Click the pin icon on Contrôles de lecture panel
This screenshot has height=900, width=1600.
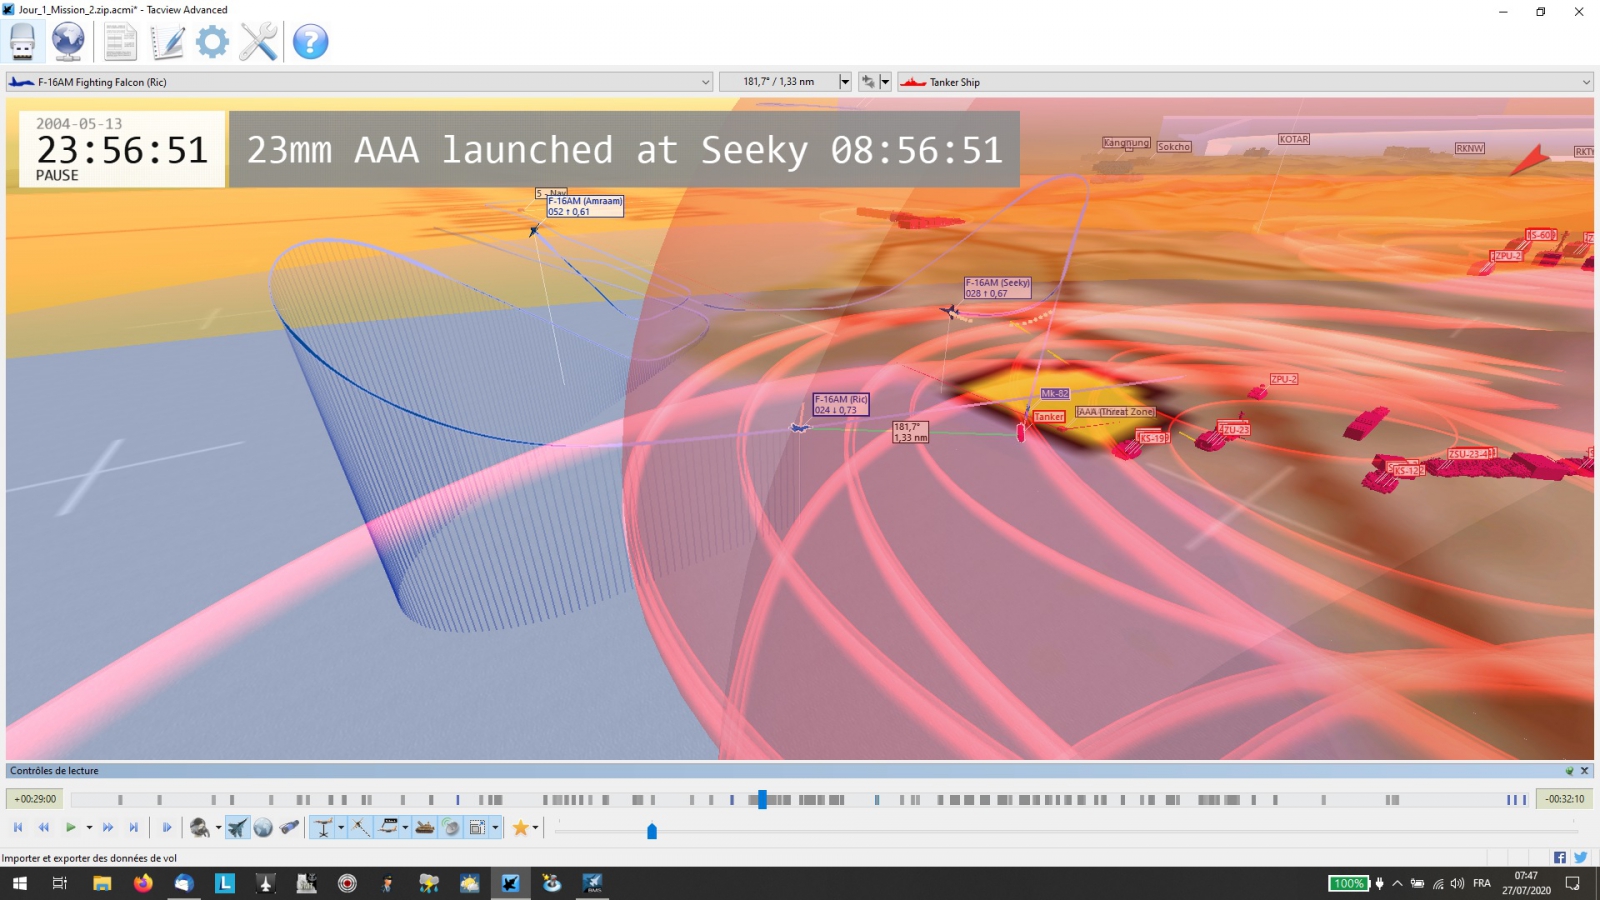pyautogui.click(x=1569, y=771)
